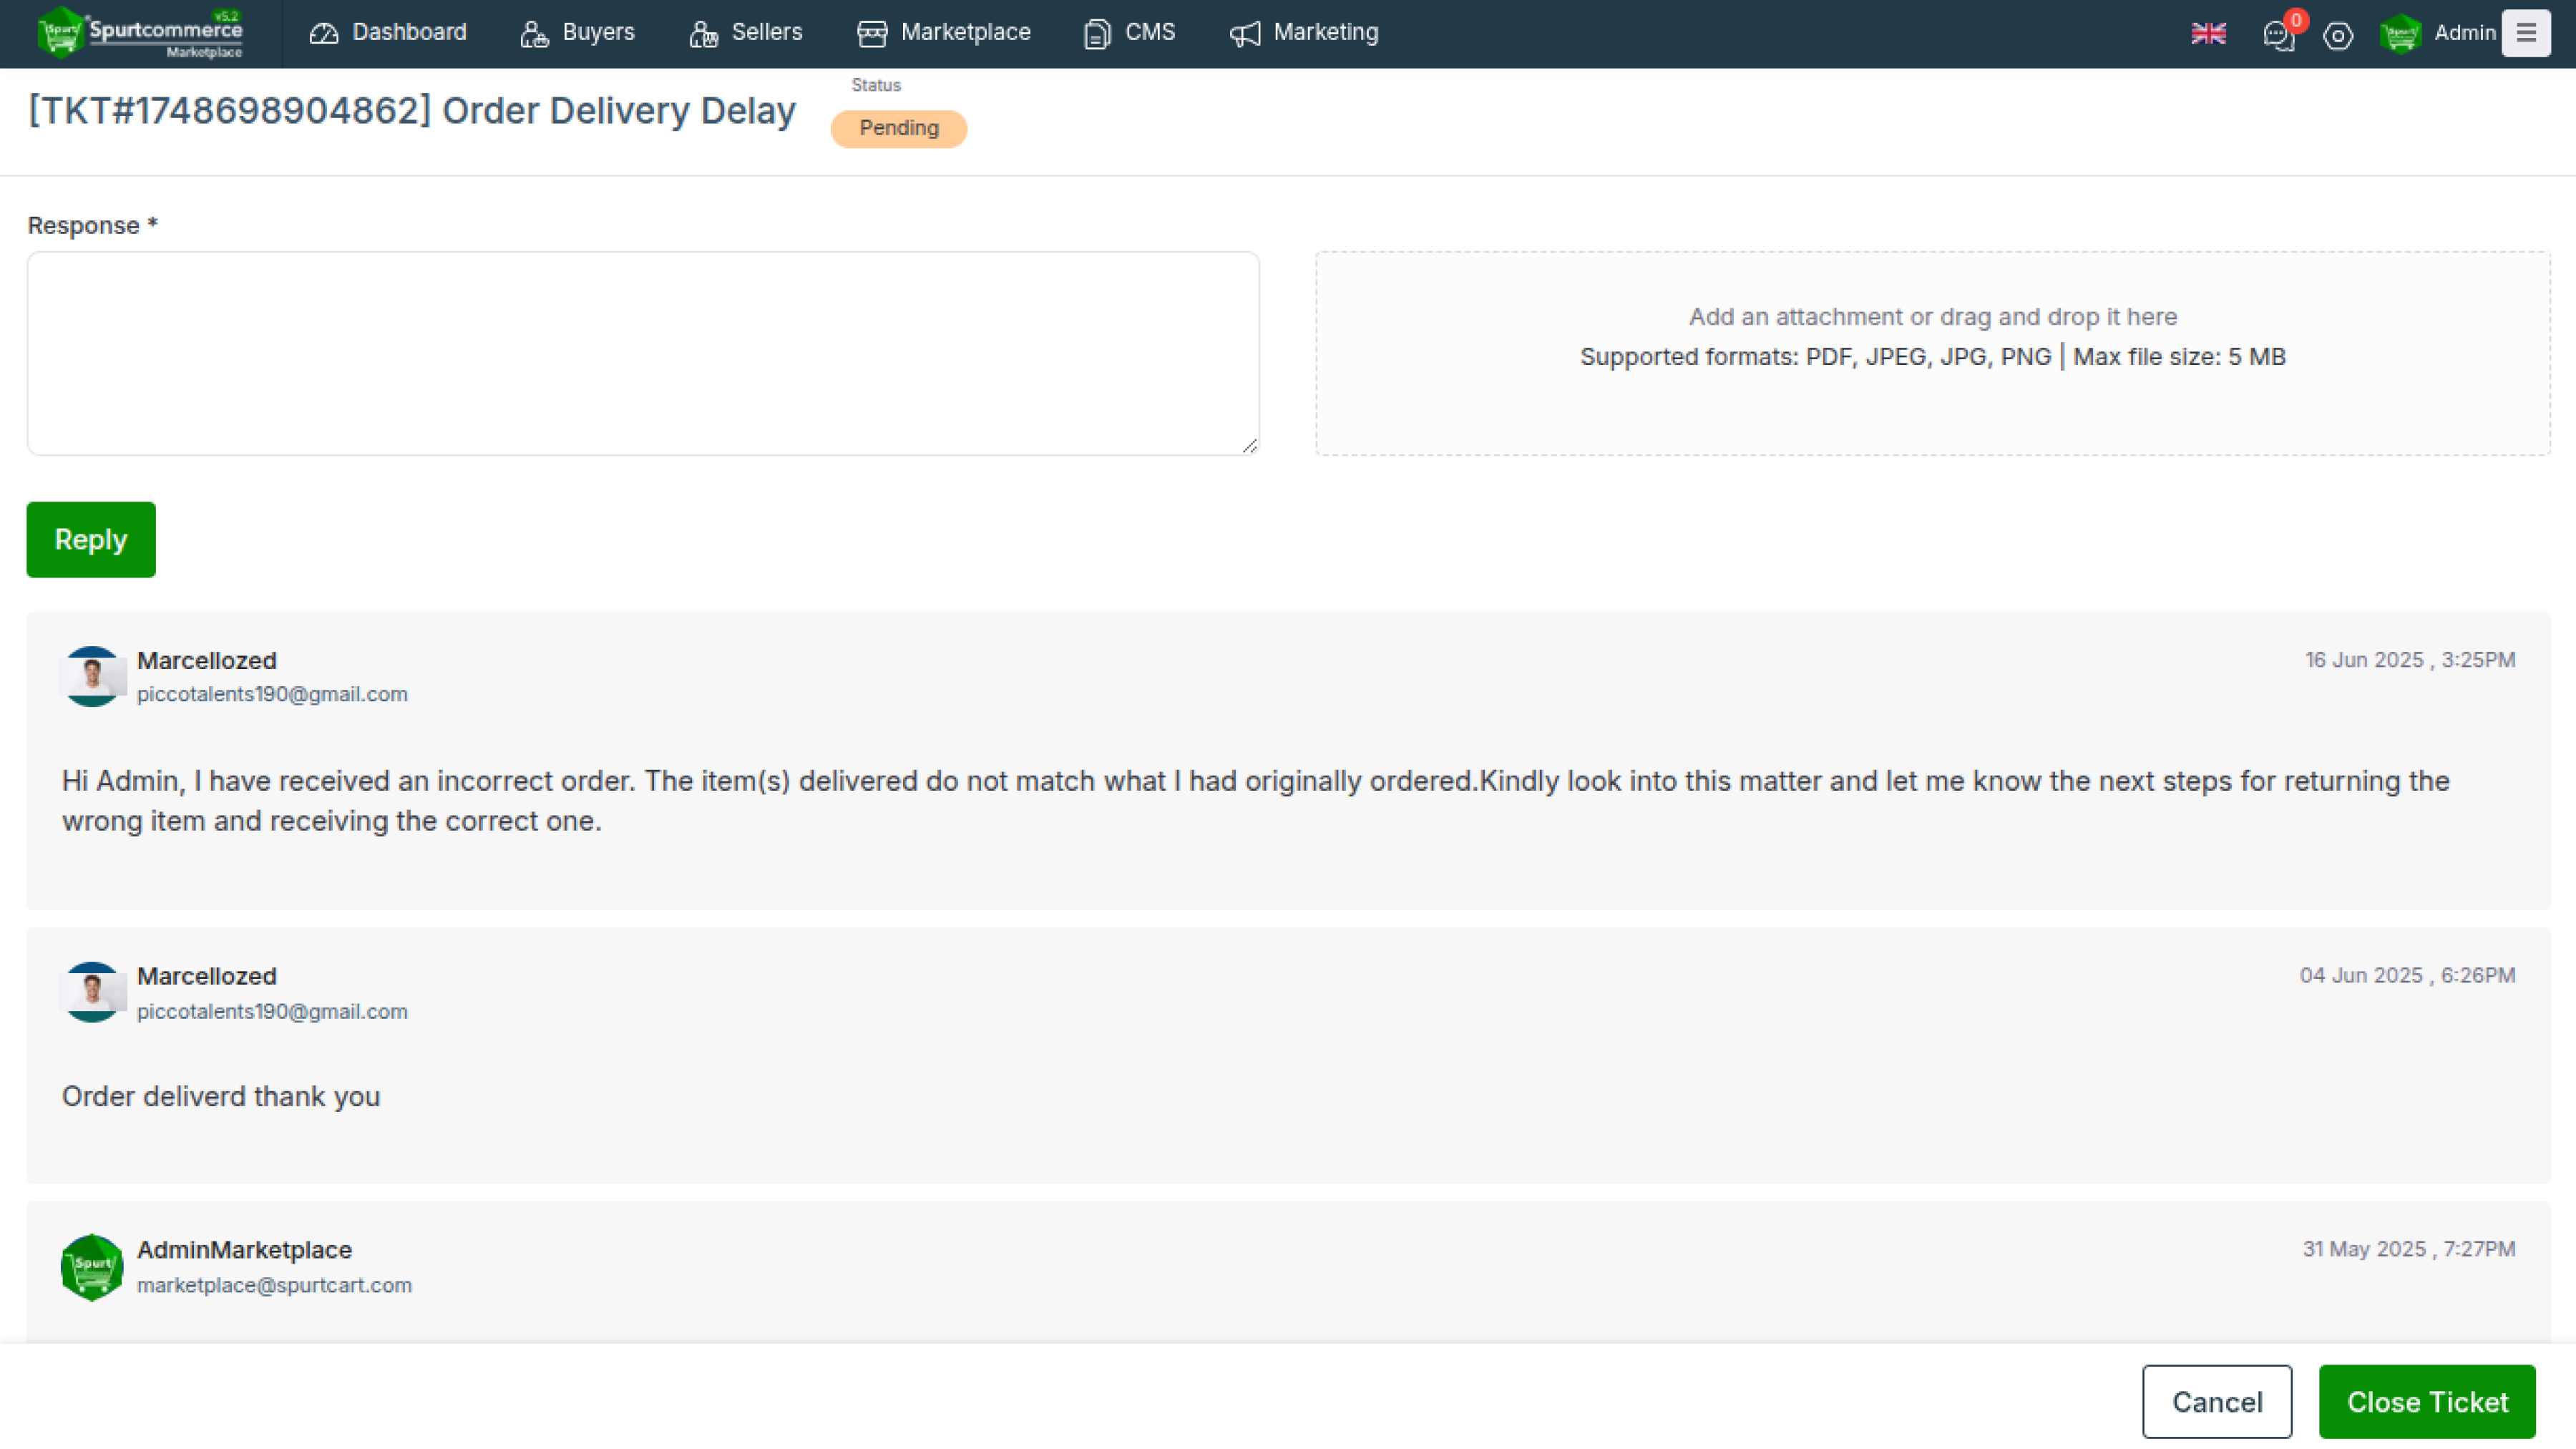Open the Marketing menu
Screen dimensions: 2576x1449
click(1304, 33)
